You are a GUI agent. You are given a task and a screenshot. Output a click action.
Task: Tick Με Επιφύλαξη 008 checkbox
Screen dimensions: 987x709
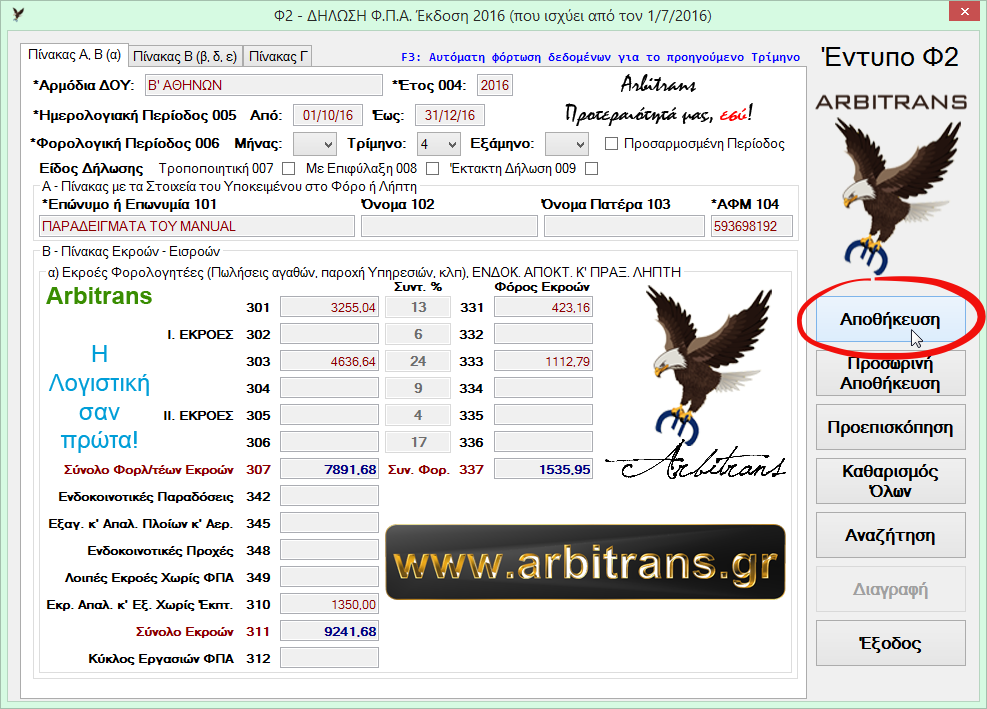click(432, 168)
